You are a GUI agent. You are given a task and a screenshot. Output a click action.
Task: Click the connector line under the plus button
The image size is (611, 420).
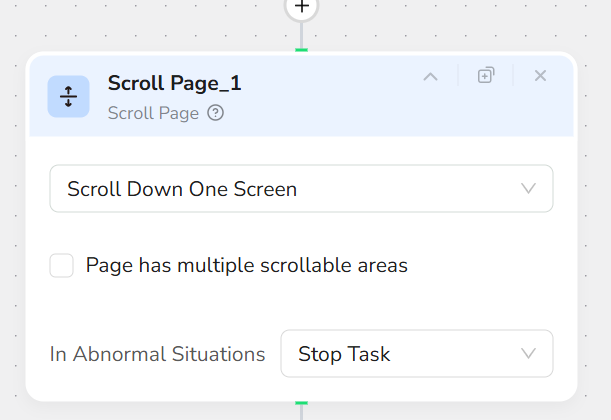tap(301, 35)
